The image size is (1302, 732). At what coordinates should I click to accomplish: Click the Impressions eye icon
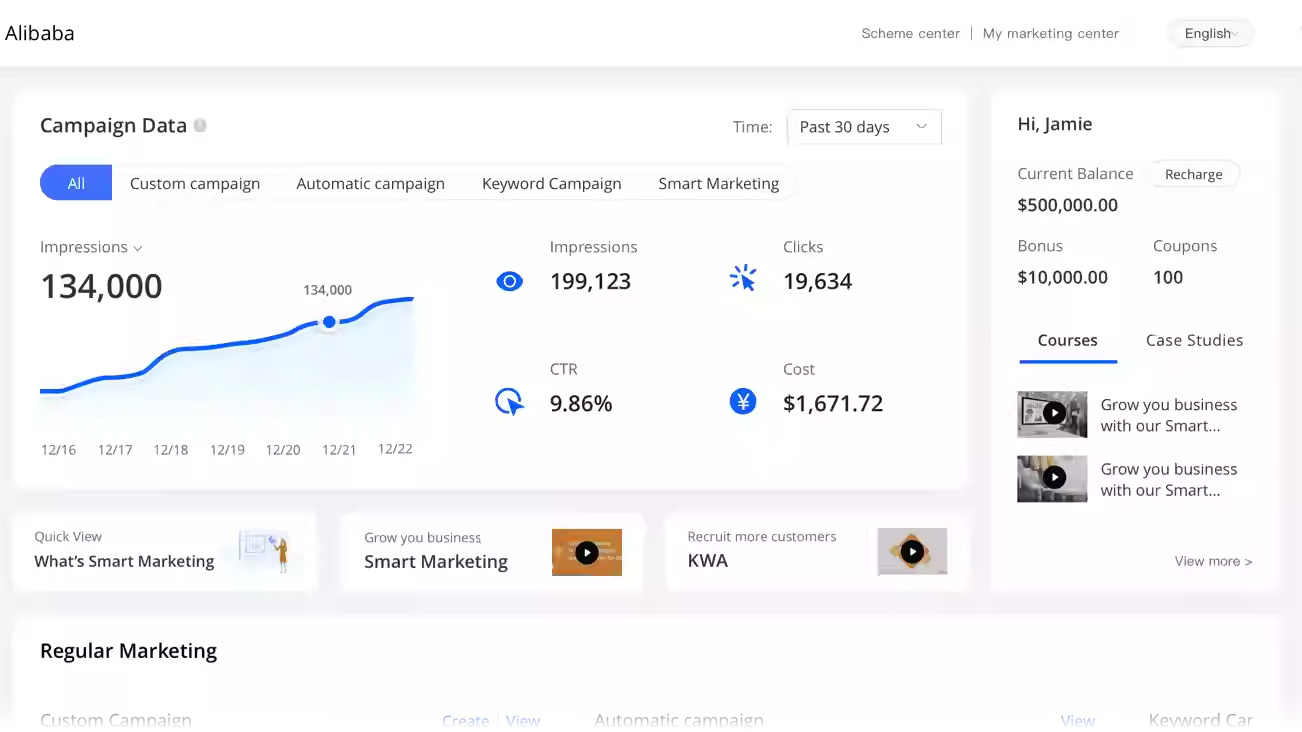(x=510, y=281)
